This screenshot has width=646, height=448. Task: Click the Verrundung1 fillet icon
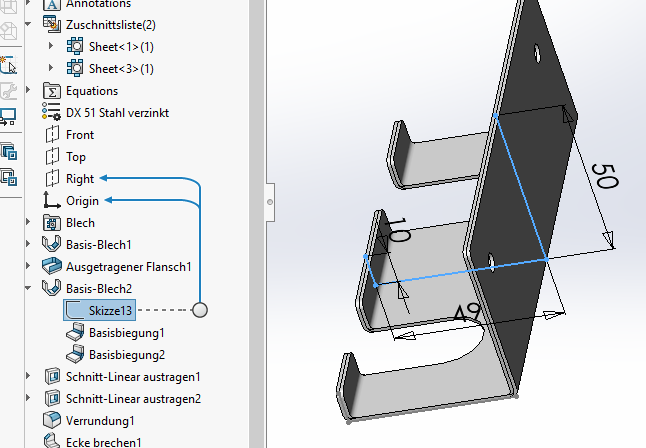tap(52, 420)
